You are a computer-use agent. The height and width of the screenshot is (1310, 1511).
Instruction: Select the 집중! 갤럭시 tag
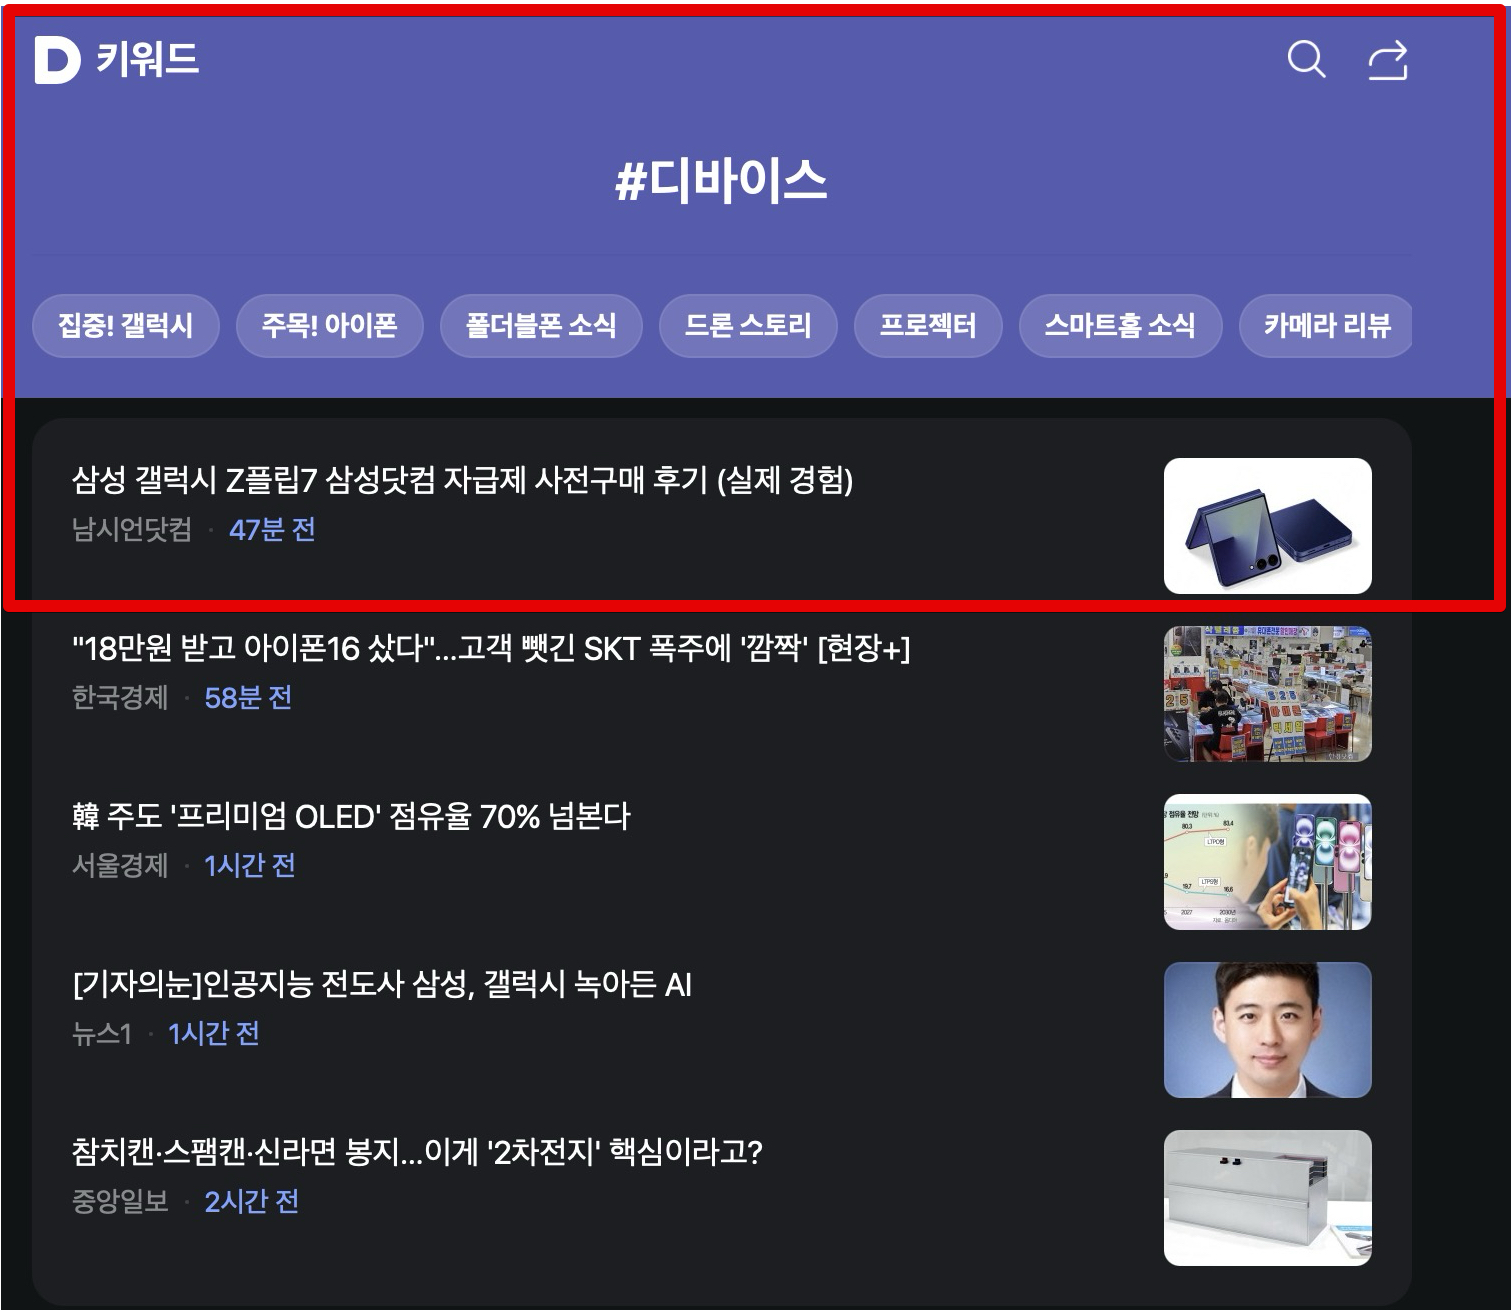click(x=126, y=325)
